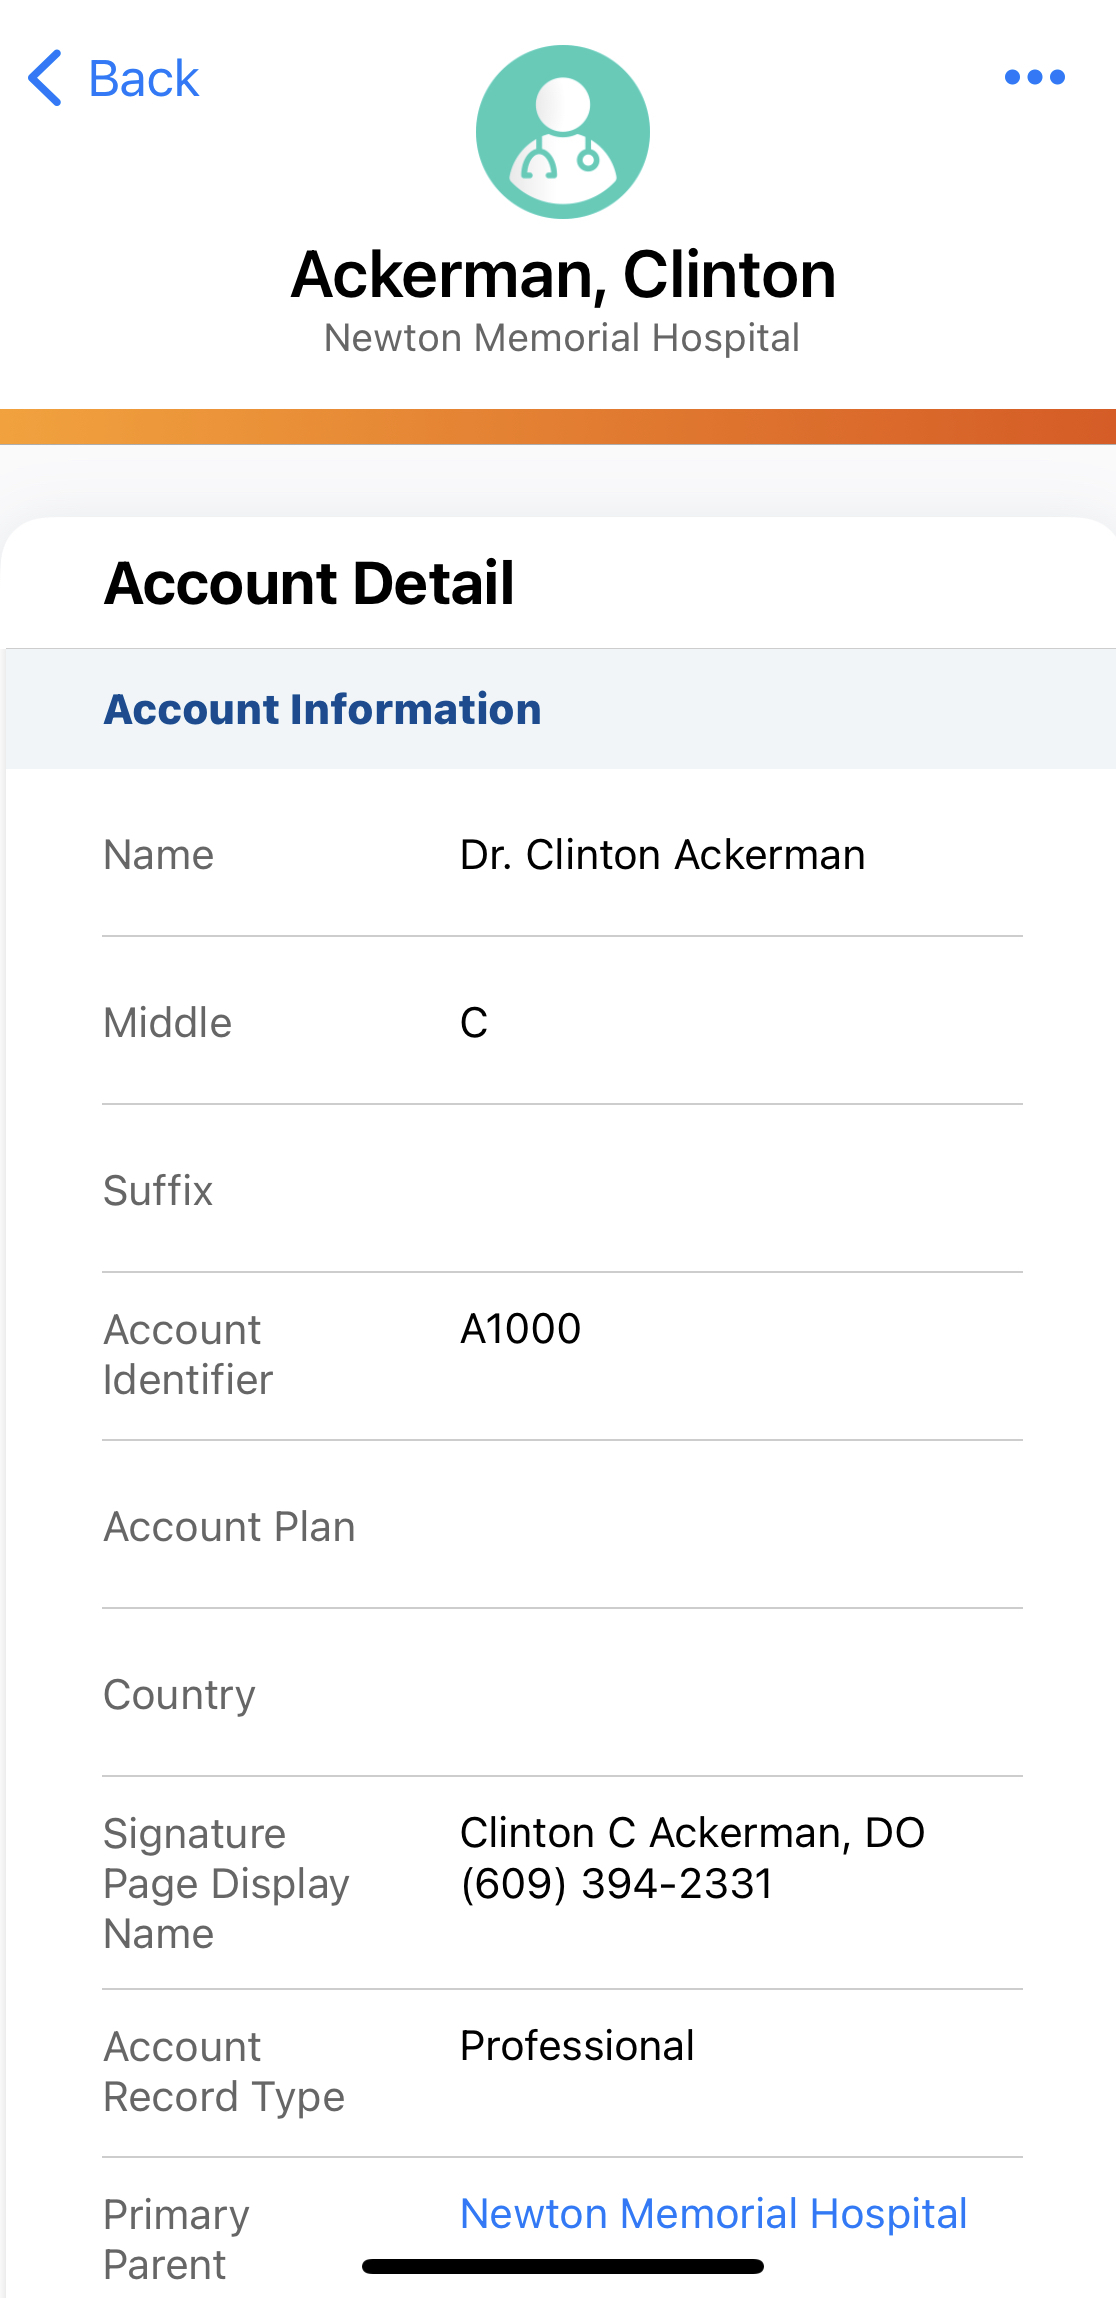Tap the Professional record type value
This screenshot has height=2298, width=1116.
(577, 2046)
